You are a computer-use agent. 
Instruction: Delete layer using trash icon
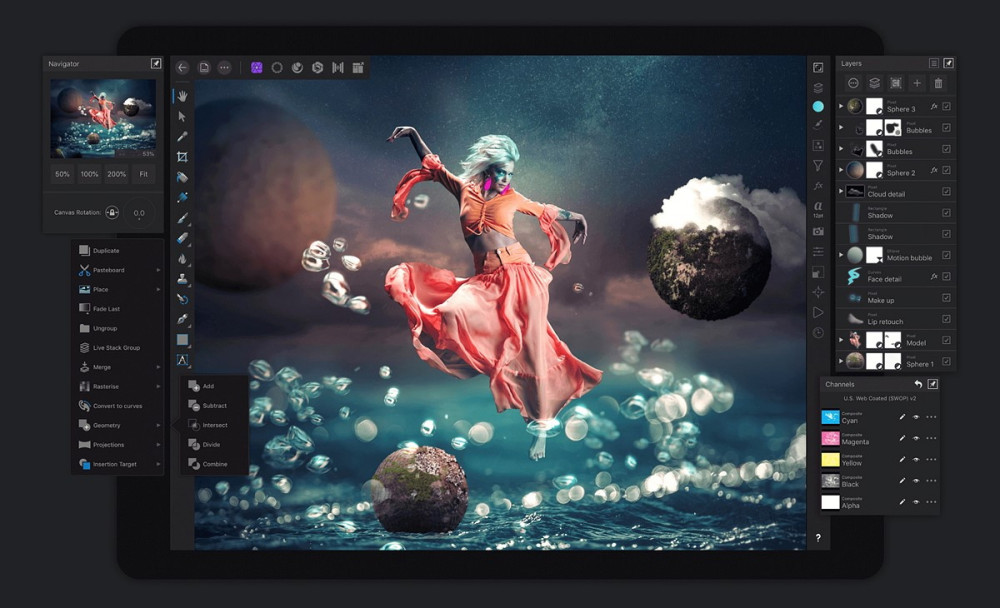point(938,83)
